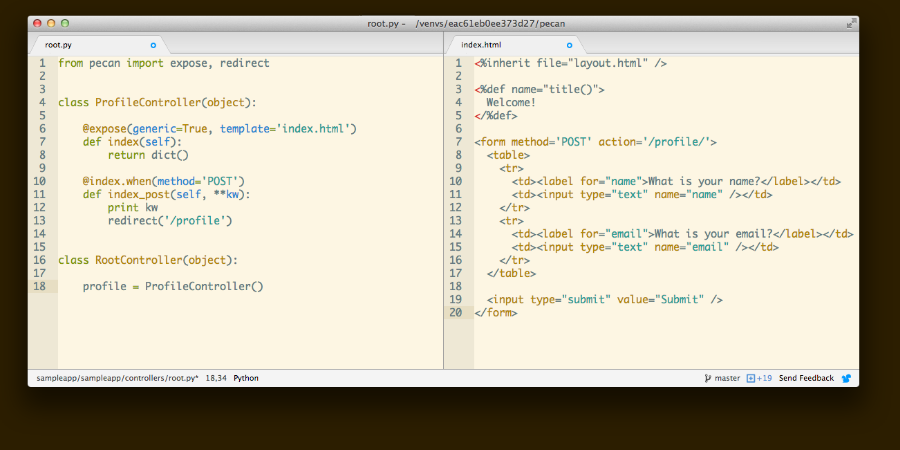Screen dimensions: 900x450
Task: Click the '<table>' opening tag line
Action: (x=509, y=155)
